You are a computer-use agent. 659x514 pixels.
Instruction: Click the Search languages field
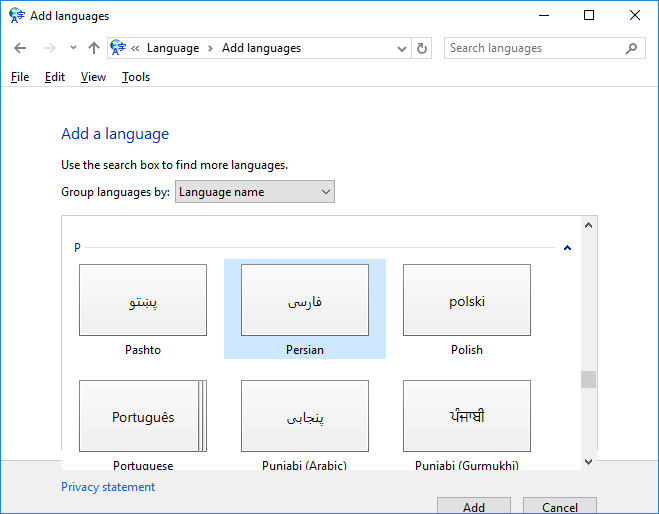tap(533, 48)
